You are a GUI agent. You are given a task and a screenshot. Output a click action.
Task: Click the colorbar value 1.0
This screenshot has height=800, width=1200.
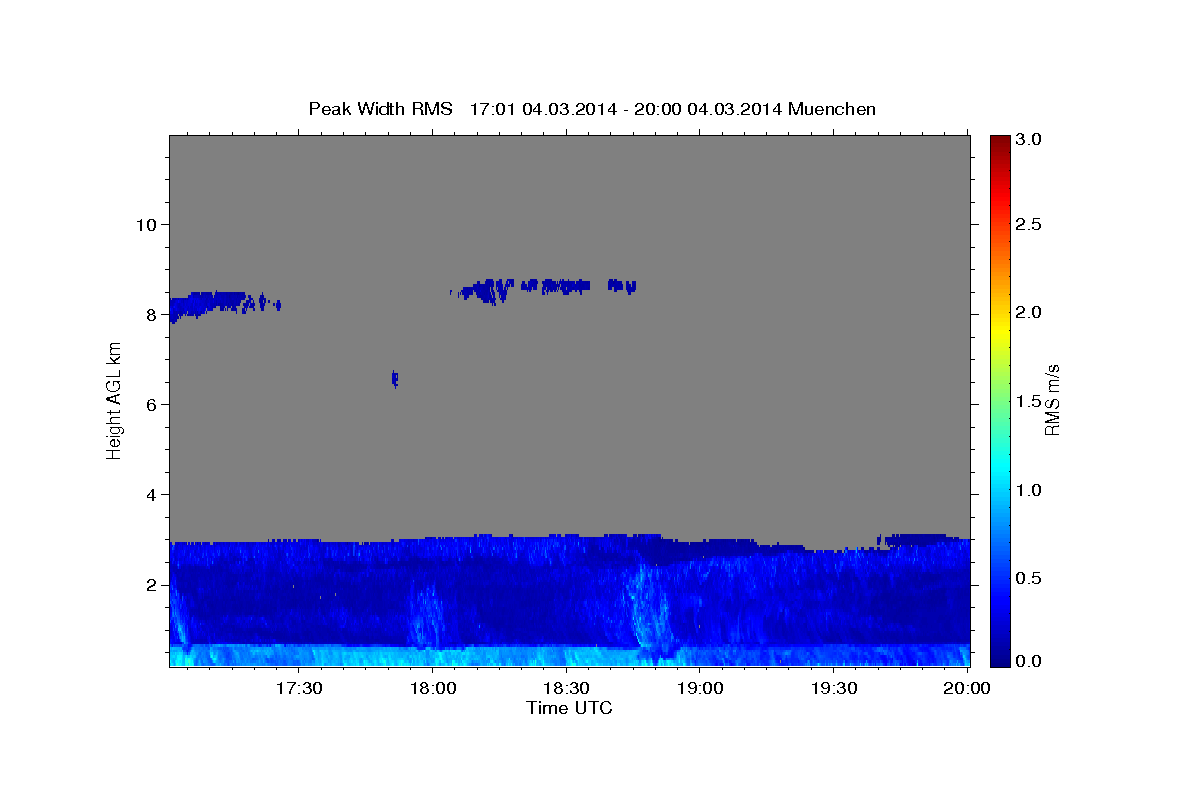pos(1030,490)
